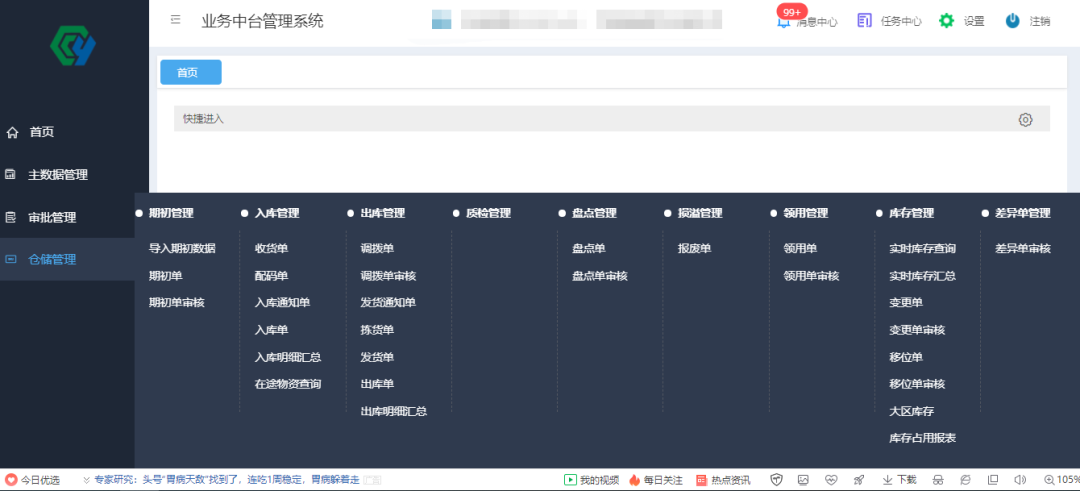Click the glasses reading-mode icon
Image resolution: width=1080 pixels, height=491 pixels.
pyautogui.click(x=937, y=480)
